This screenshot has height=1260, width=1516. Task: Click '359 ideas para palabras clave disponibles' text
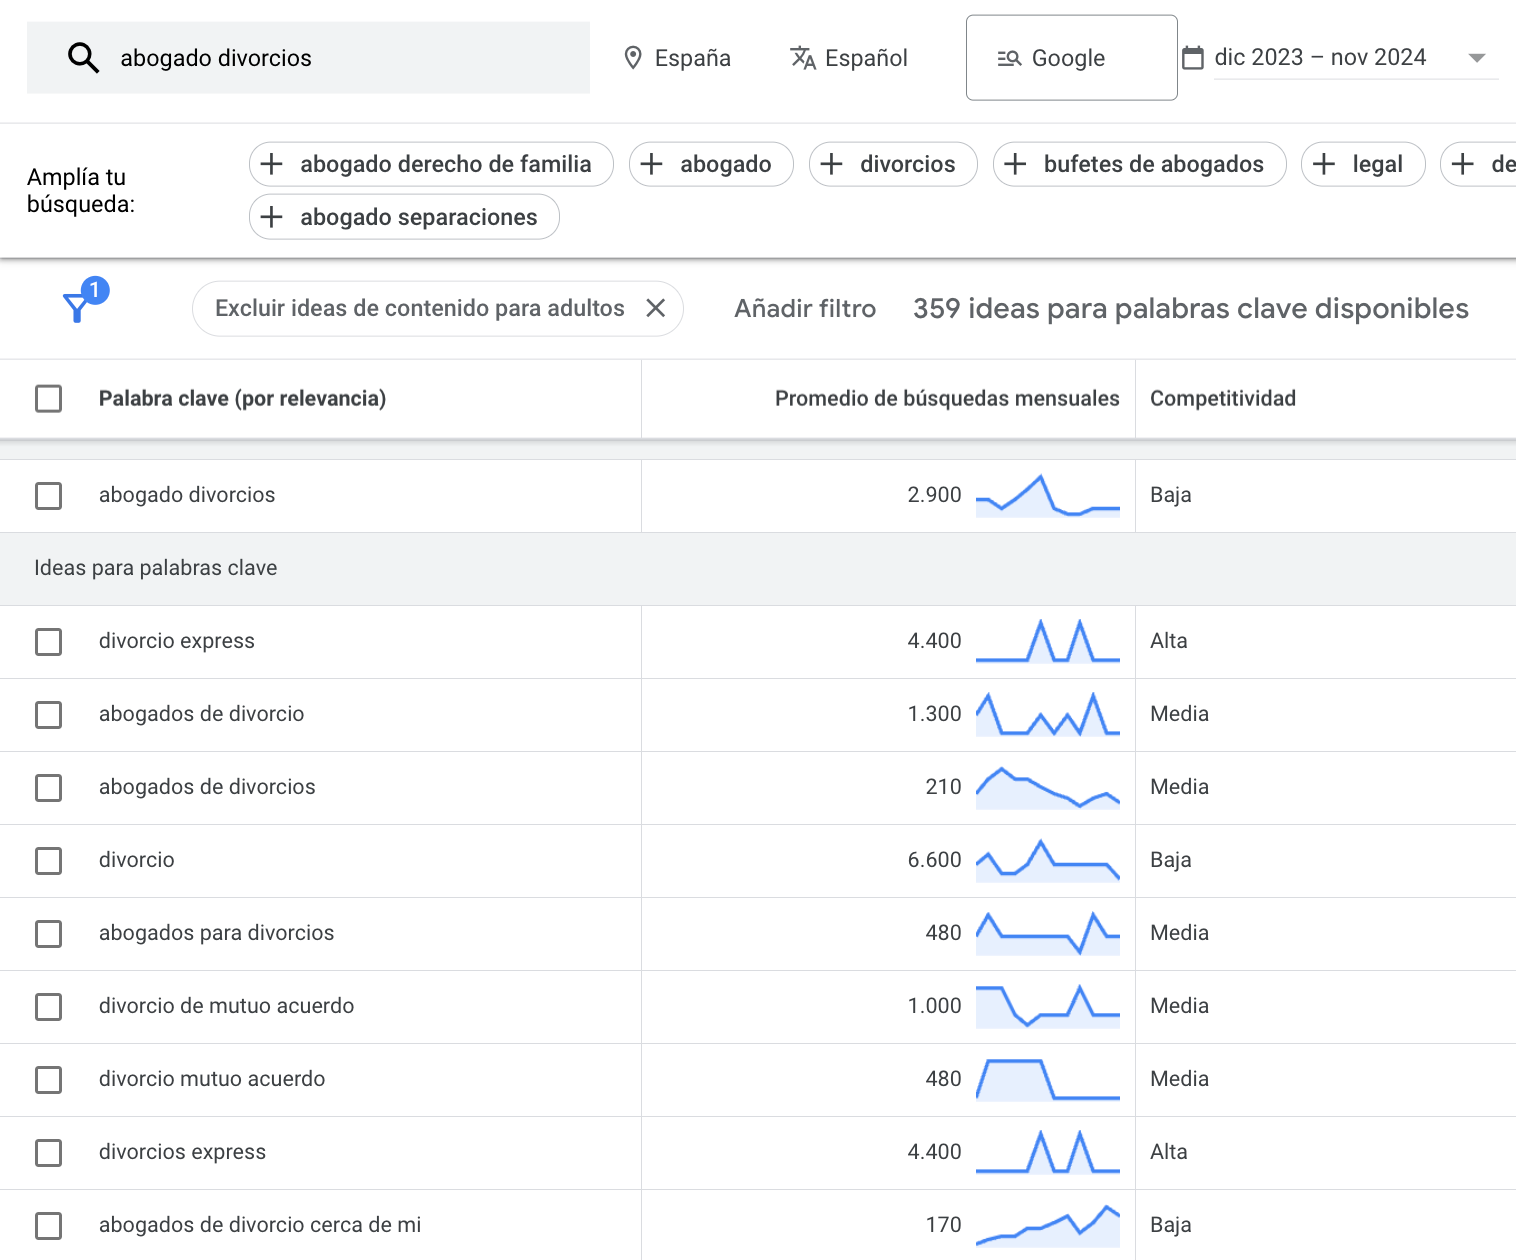tap(1191, 308)
